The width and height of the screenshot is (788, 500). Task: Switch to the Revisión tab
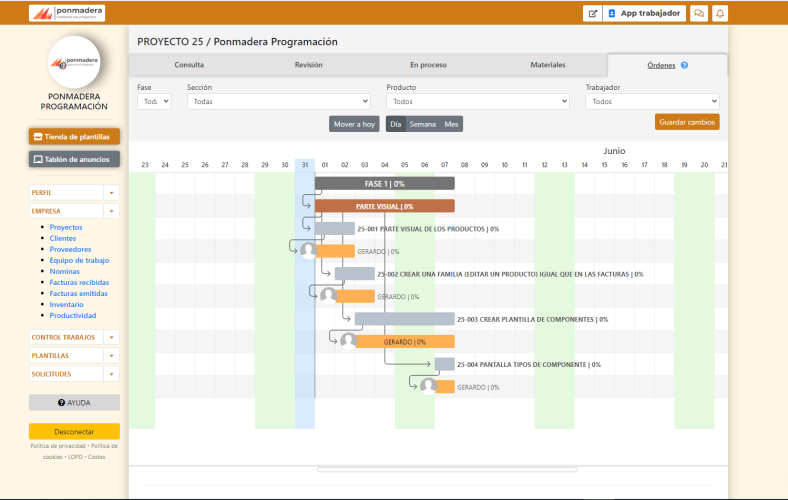click(308, 65)
